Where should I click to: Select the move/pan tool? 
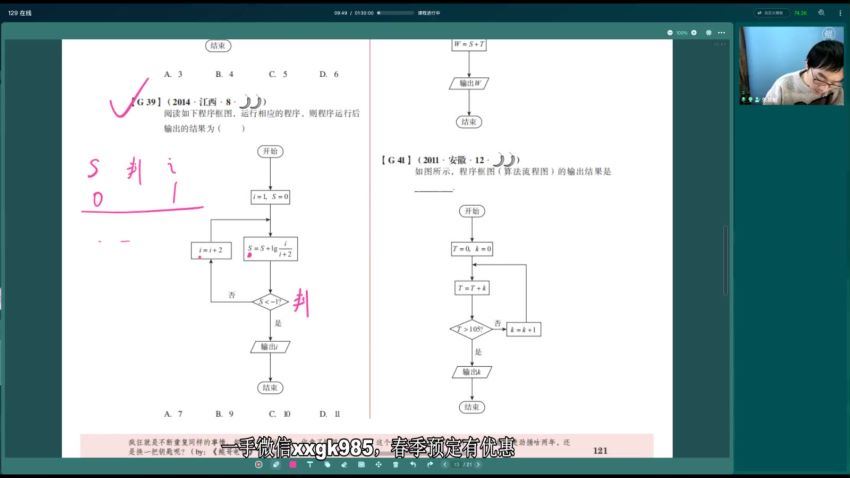pos(378,464)
